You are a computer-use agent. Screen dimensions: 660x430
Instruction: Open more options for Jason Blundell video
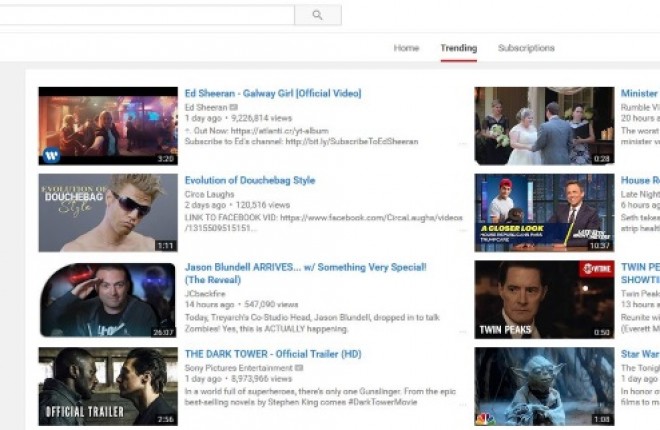pyautogui.click(x=463, y=332)
